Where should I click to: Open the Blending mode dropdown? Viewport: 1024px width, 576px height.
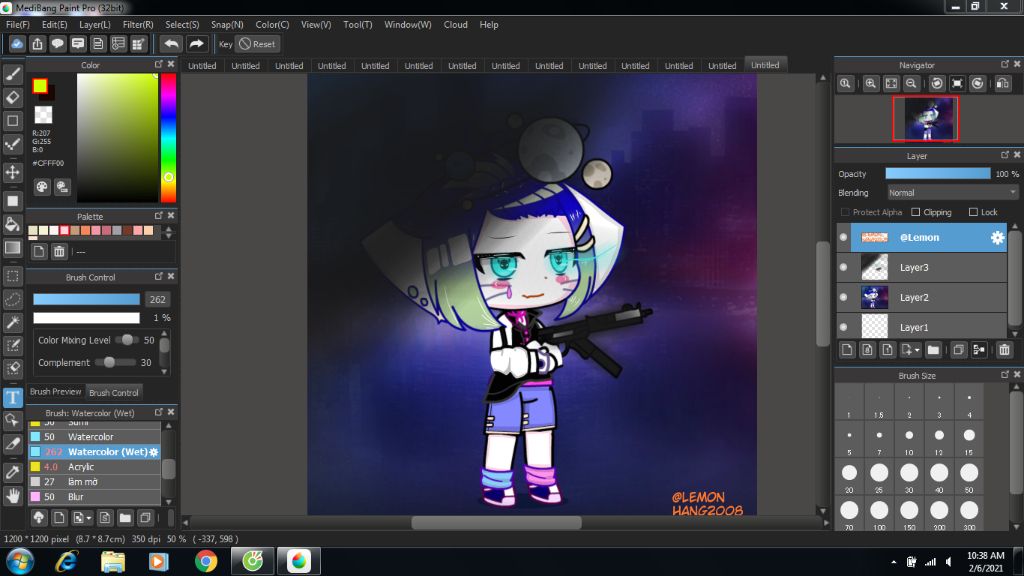pos(952,193)
